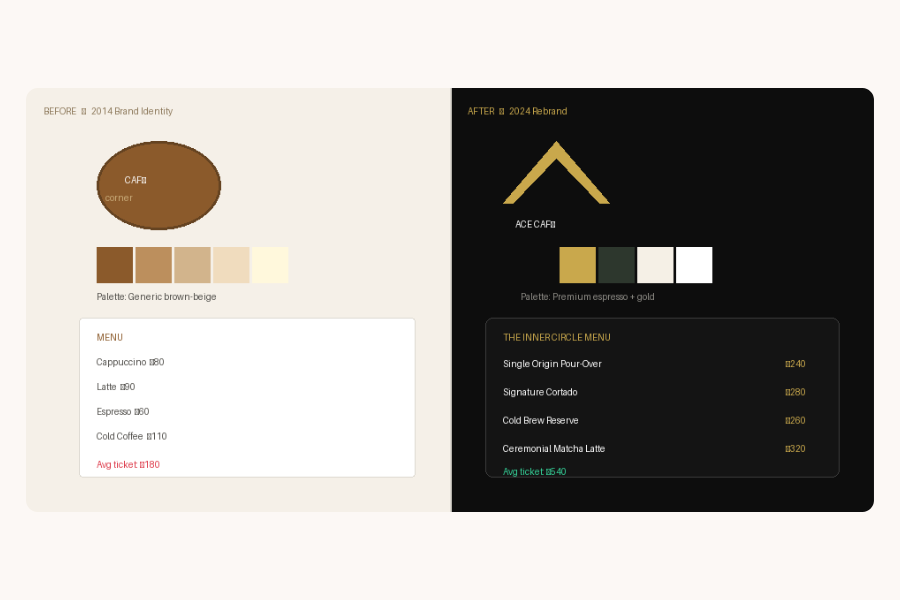Click the white swatch in the premium palette
The width and height of the screenshot is (900, 600).
pyautogui.click(x=693, y=265)
